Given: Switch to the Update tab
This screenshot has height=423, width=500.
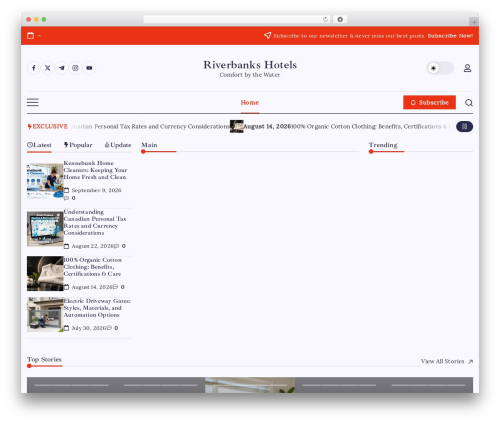Looking at the screenshot, I should (x=118, y=145).
